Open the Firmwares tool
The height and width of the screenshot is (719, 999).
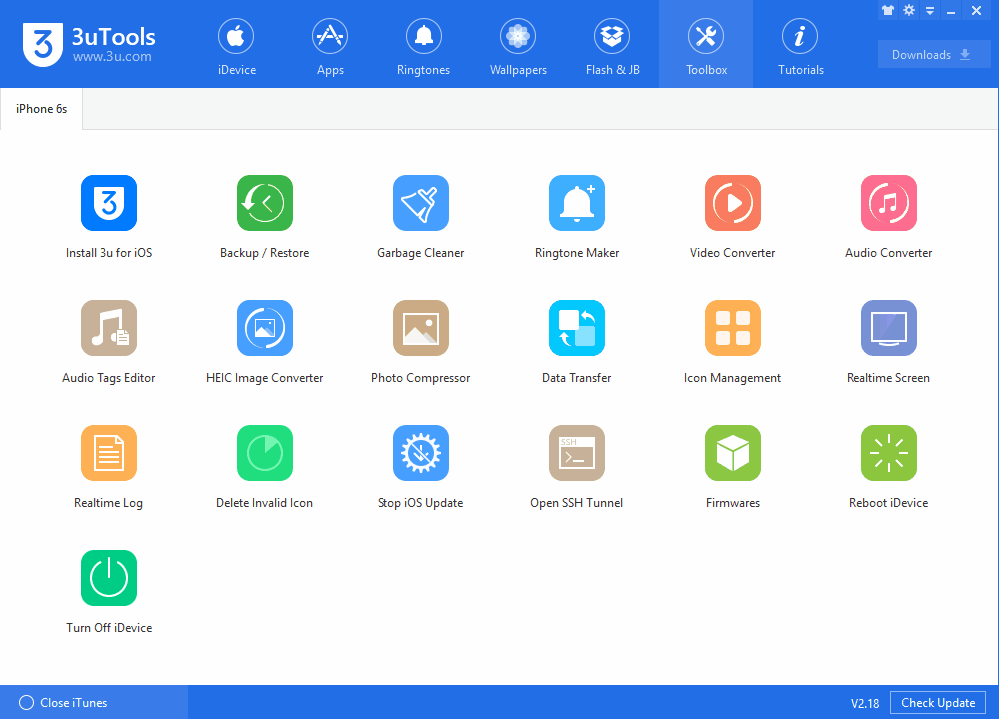click(x=733, y=453)
